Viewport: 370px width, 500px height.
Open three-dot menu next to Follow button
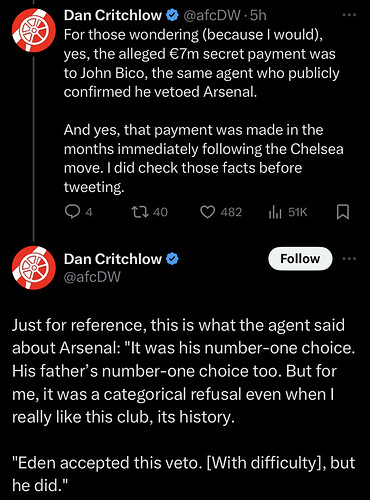pos(349,259)
